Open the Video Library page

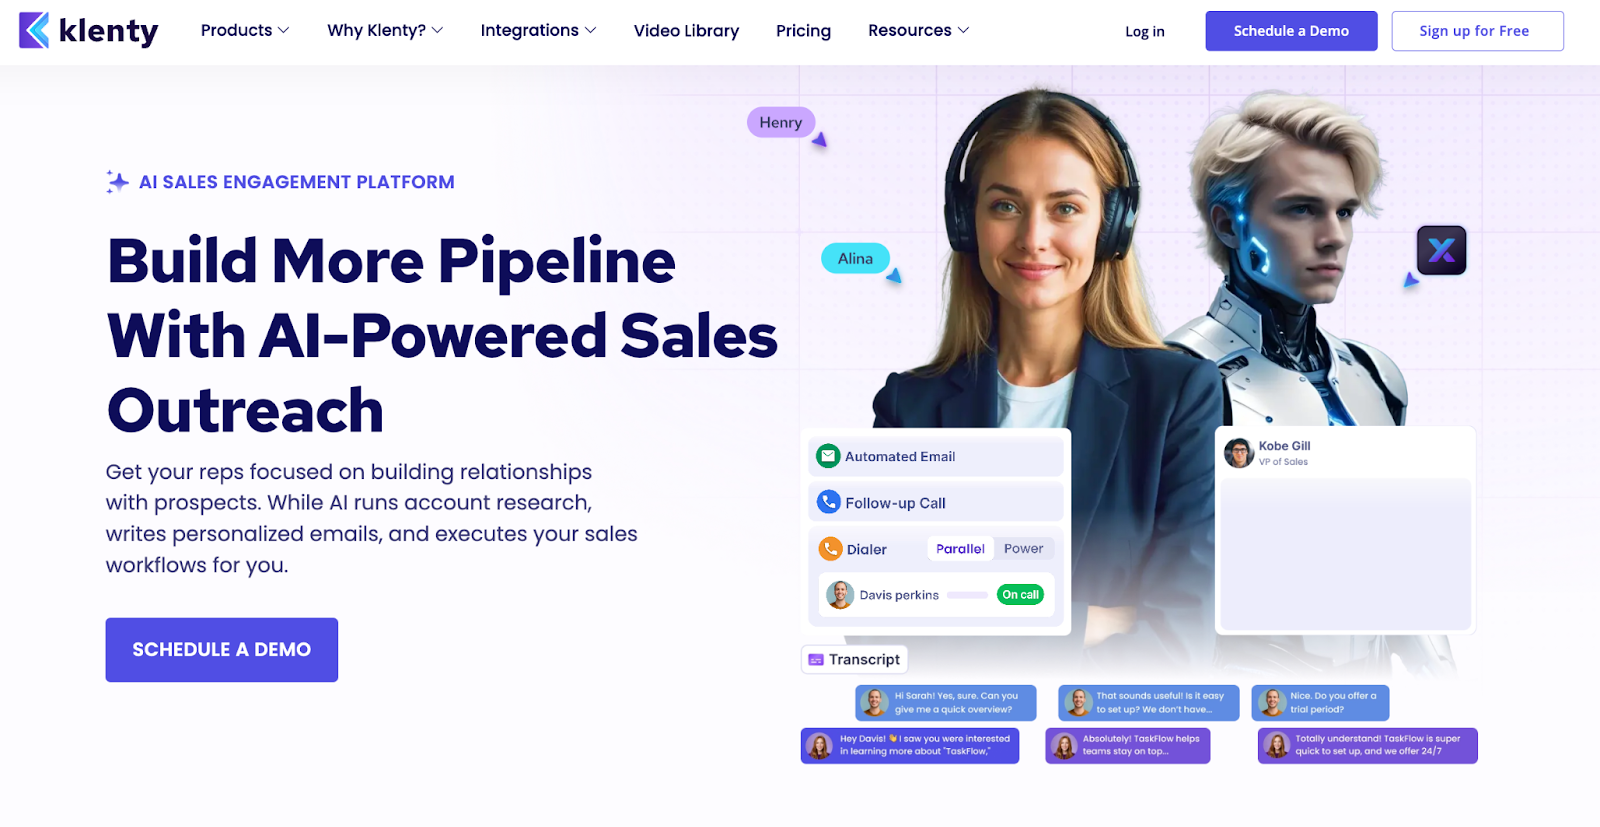pyautogui.click(x=686, y=31)
